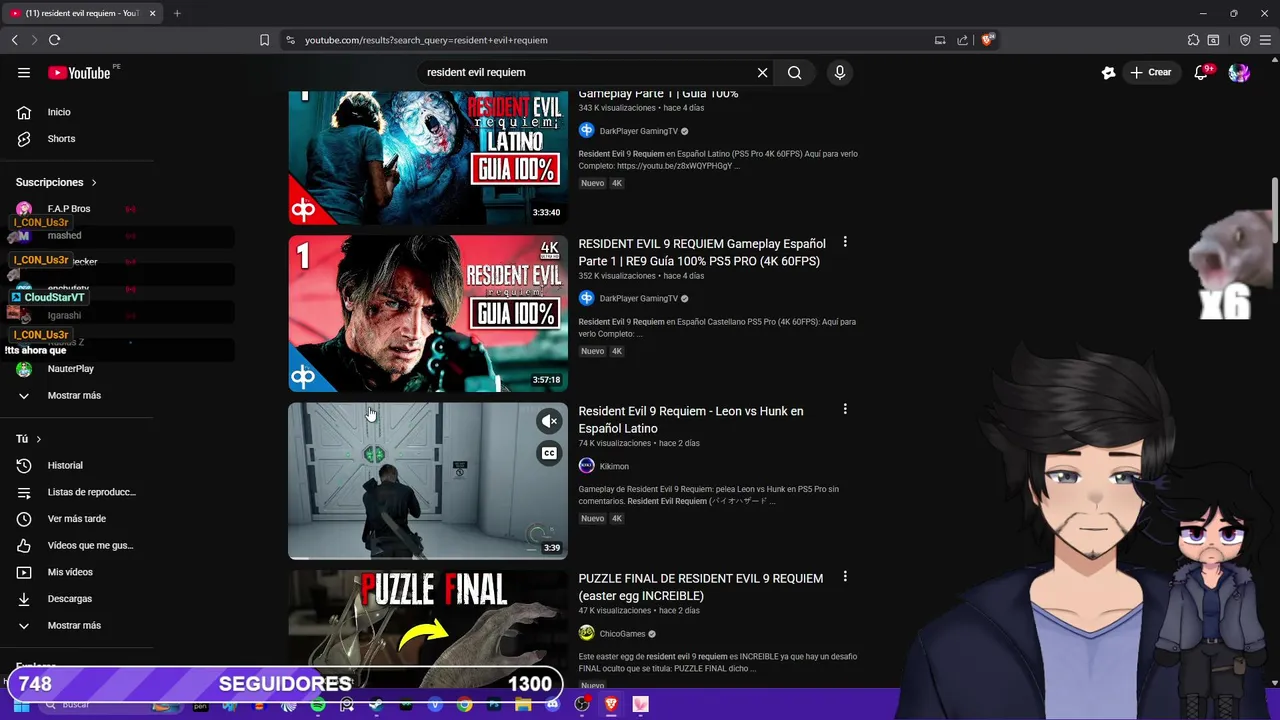Click the Crear button
The image size is (1280, 720).
pyautogui.click(x=1150, y=72)
